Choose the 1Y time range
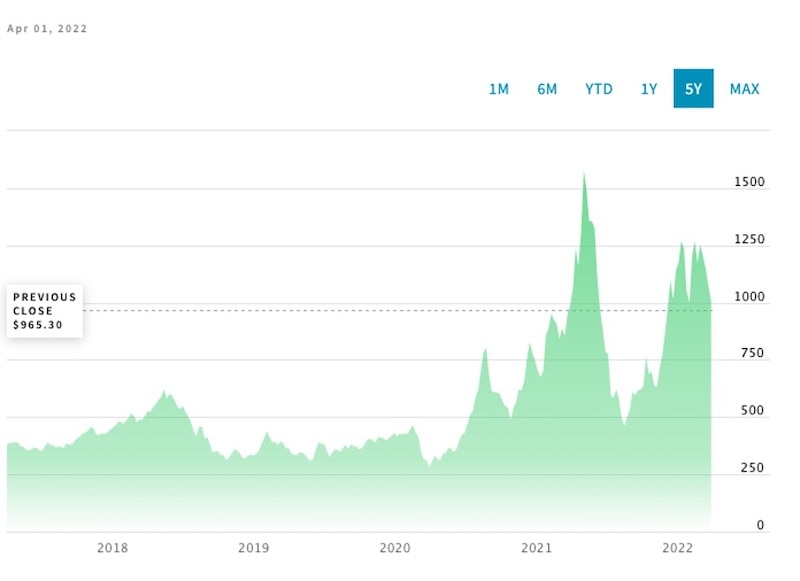The height and width of the screenshot is (581, 800). [649, 89]
